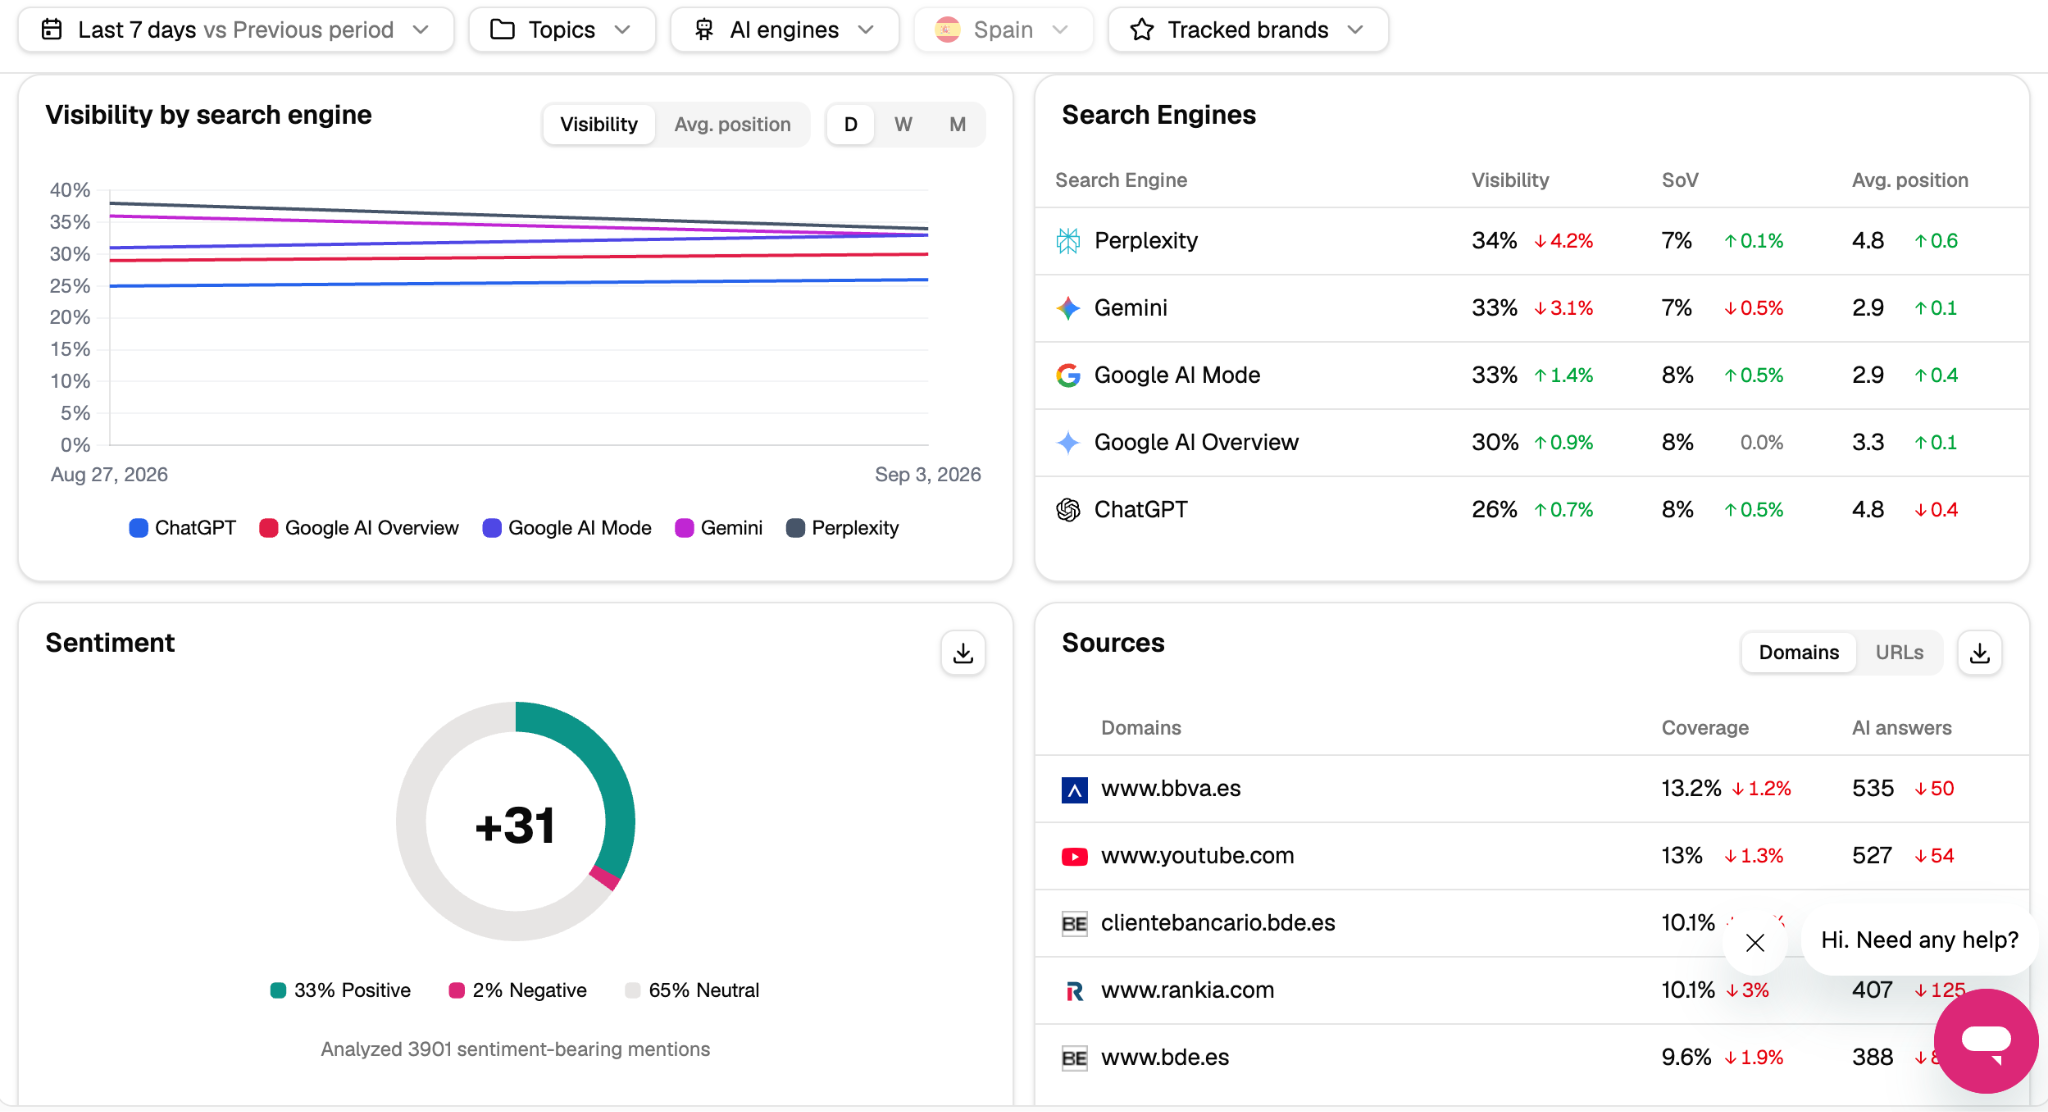Switch the chart to Avg. position metric
Viewport: 2048px width, 1112px height.
pos(732,125)
